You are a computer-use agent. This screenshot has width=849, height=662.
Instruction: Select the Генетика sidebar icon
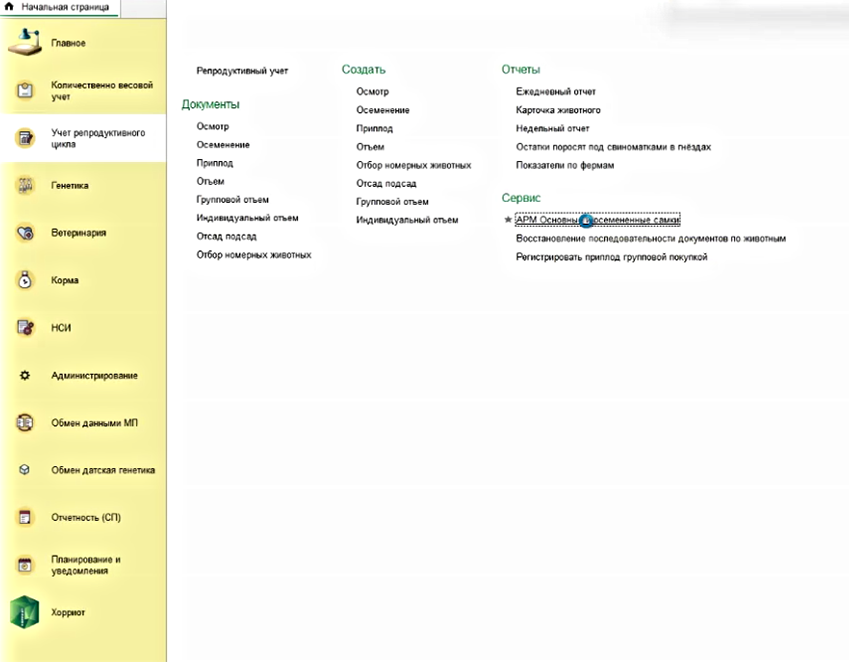pos(26,185)
